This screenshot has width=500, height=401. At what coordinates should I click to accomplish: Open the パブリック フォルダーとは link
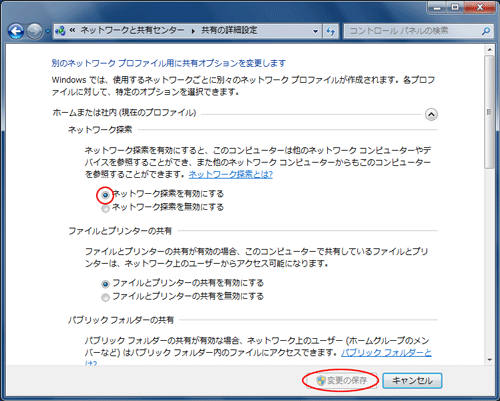click(386, 353)
